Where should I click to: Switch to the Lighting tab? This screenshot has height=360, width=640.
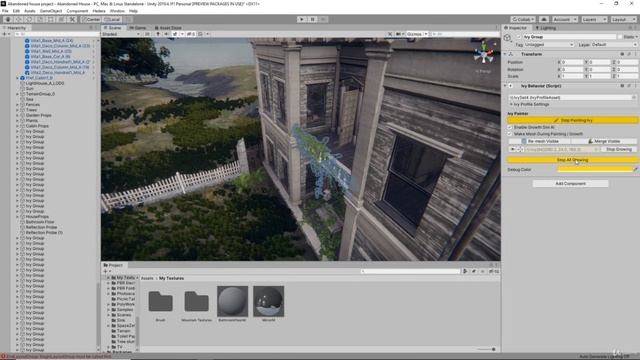click(x=546, y=28)
